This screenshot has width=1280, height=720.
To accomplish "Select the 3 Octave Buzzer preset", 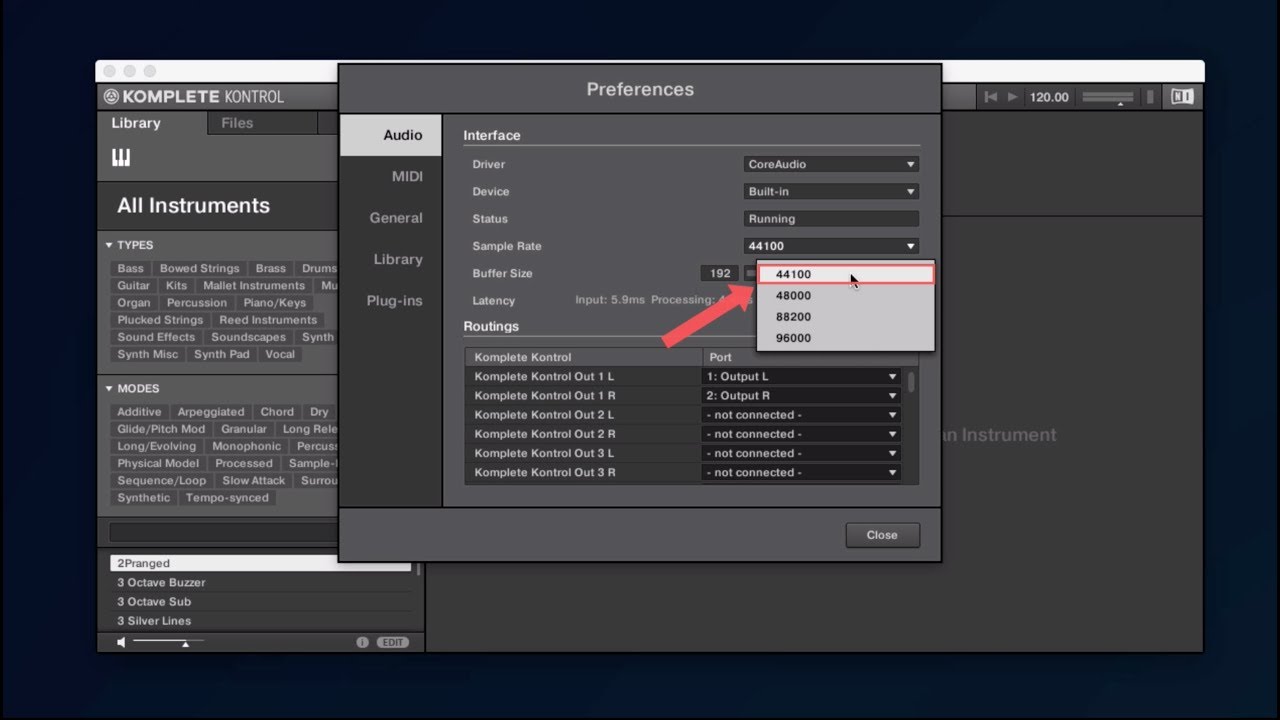I will (x=260, y=582).
